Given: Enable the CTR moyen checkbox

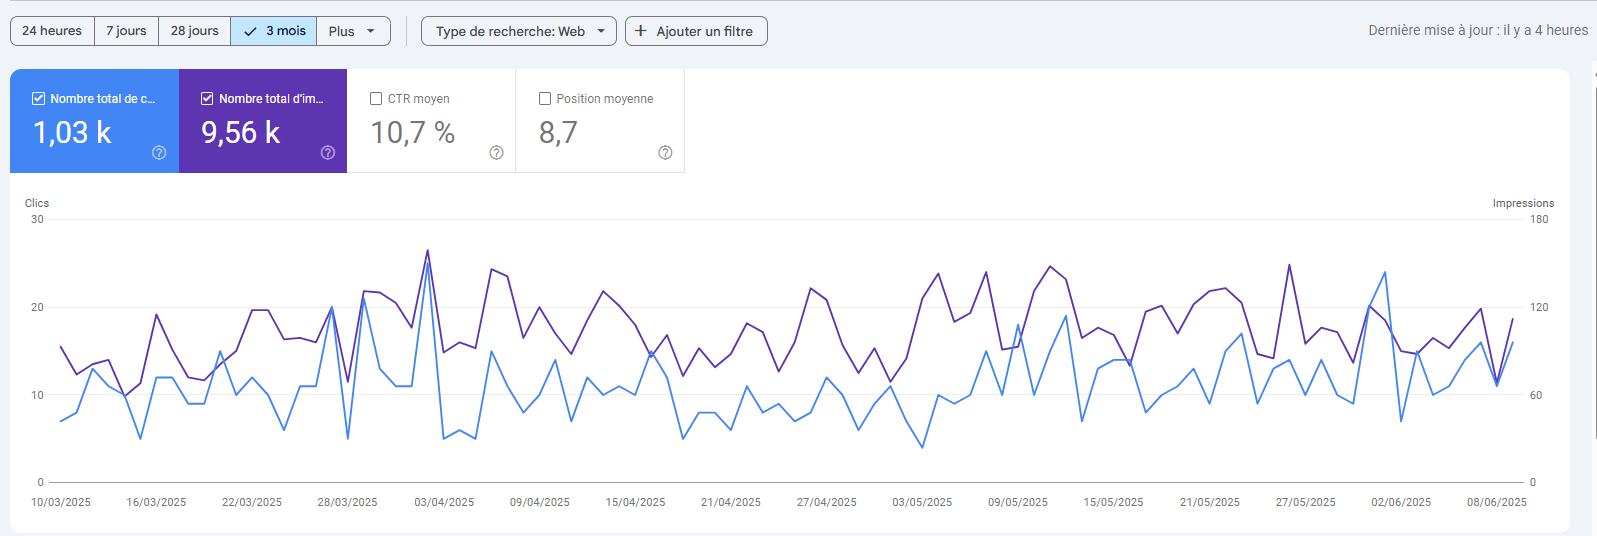Looking at the screenshot, I should coord(376,99).
